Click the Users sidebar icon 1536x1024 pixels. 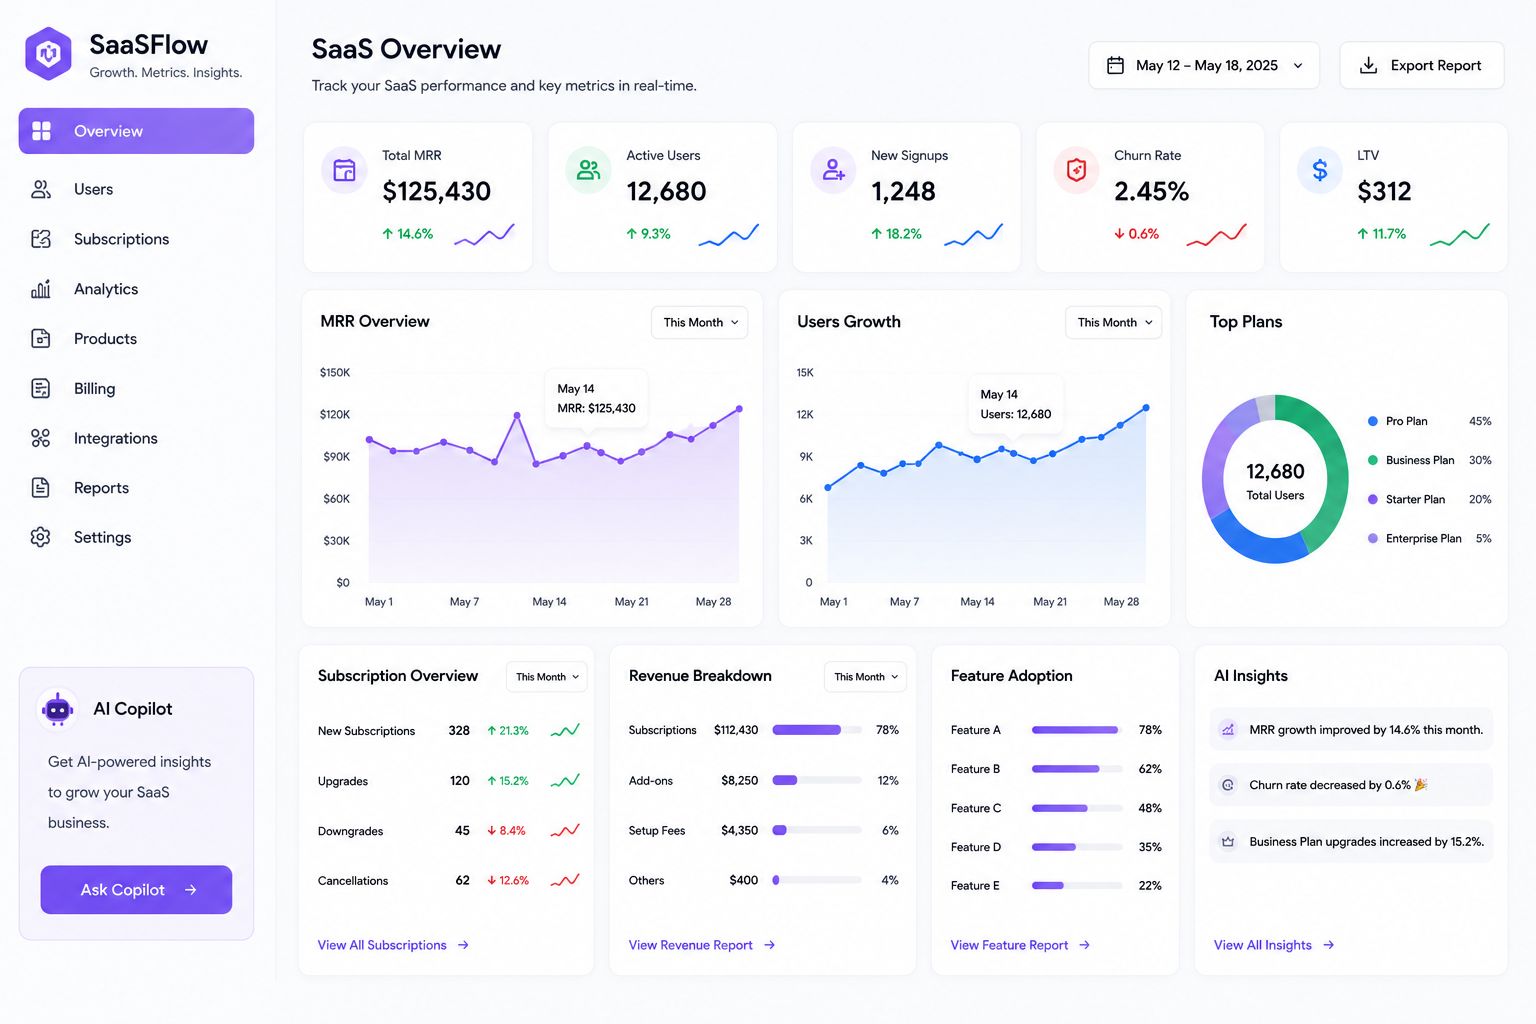[41, 189]
